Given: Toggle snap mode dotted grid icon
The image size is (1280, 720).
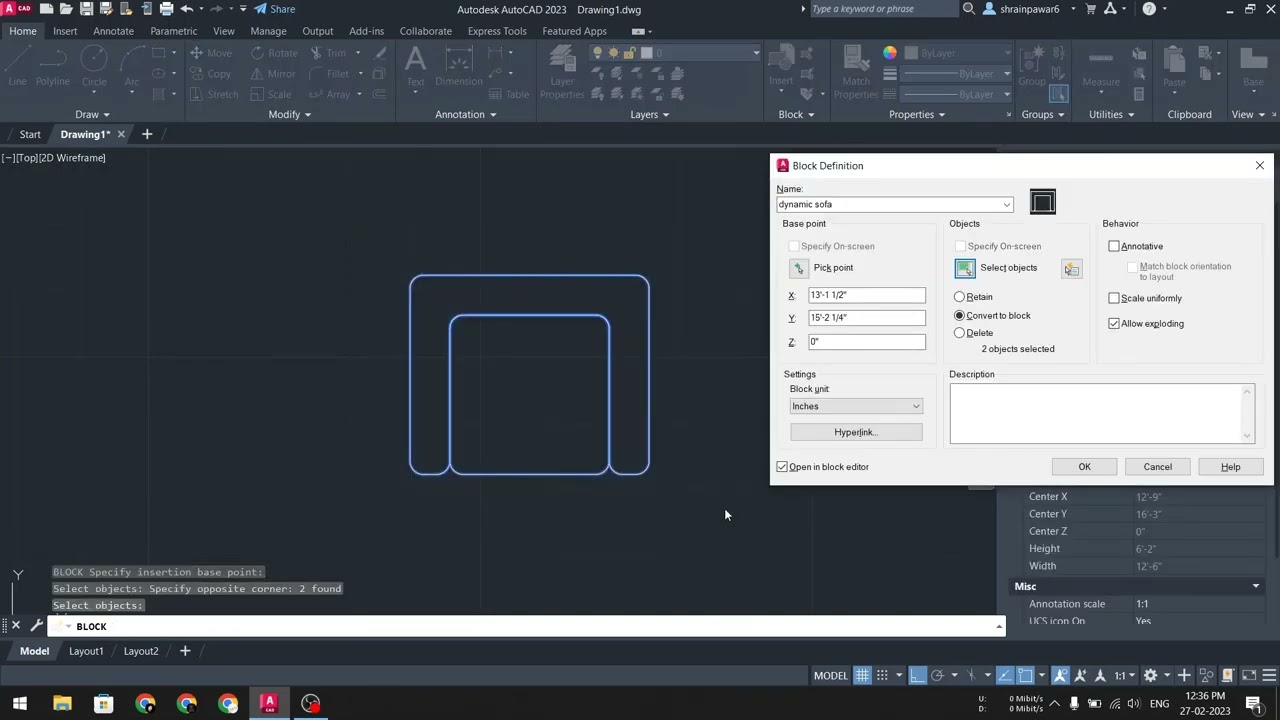Looking at the screenshot, I should click(882, 675).
